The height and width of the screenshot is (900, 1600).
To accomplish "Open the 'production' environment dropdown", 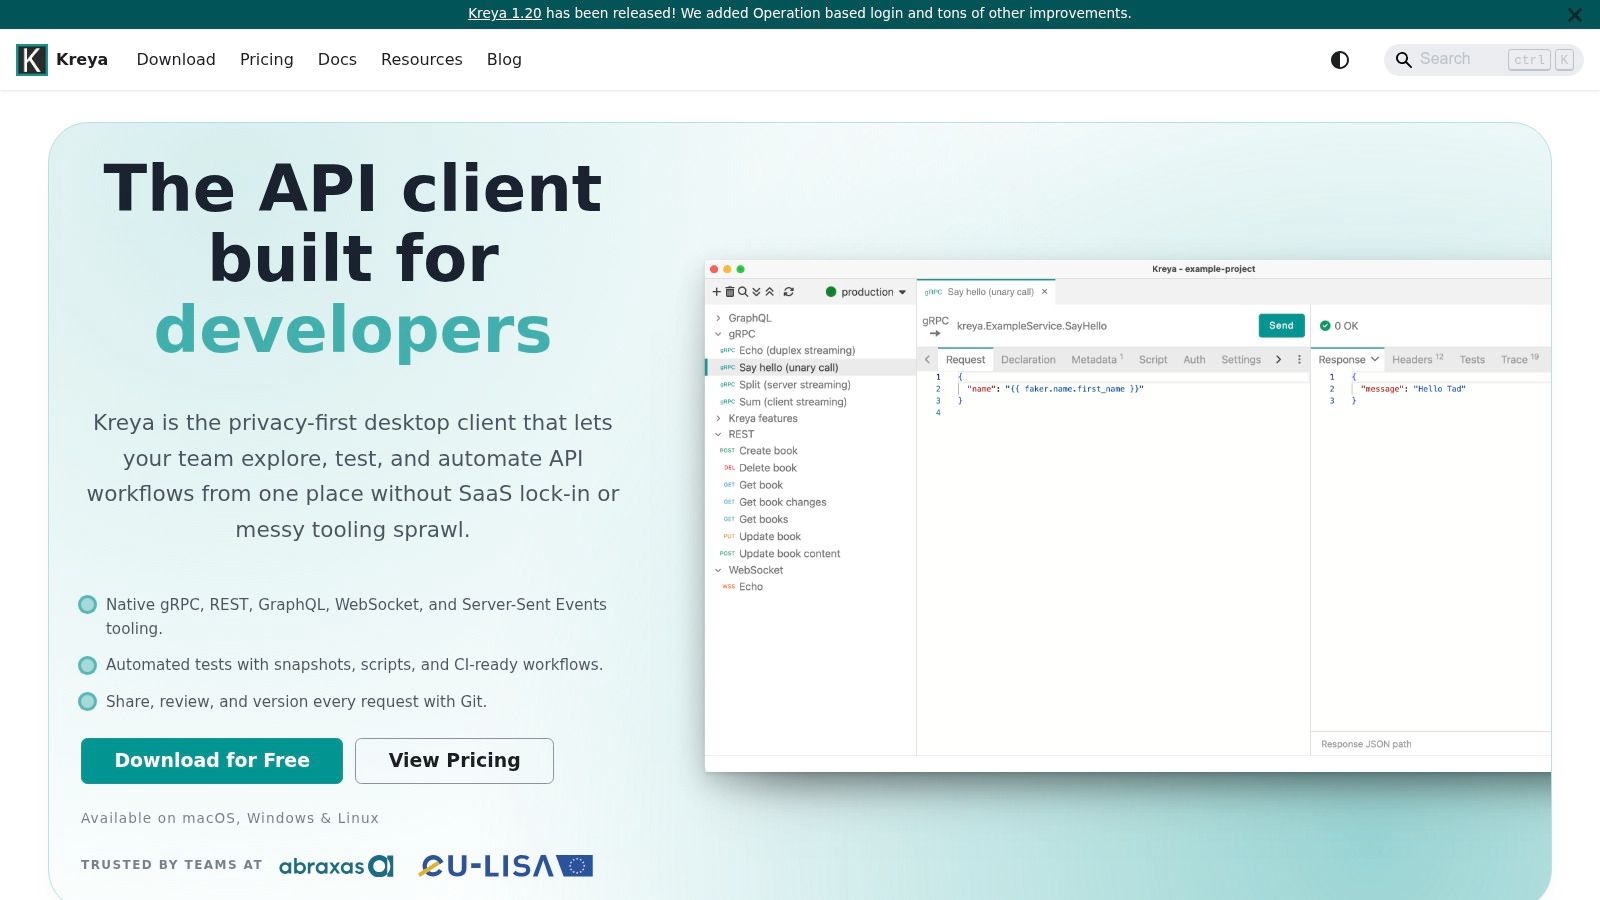I will (866, 292).
